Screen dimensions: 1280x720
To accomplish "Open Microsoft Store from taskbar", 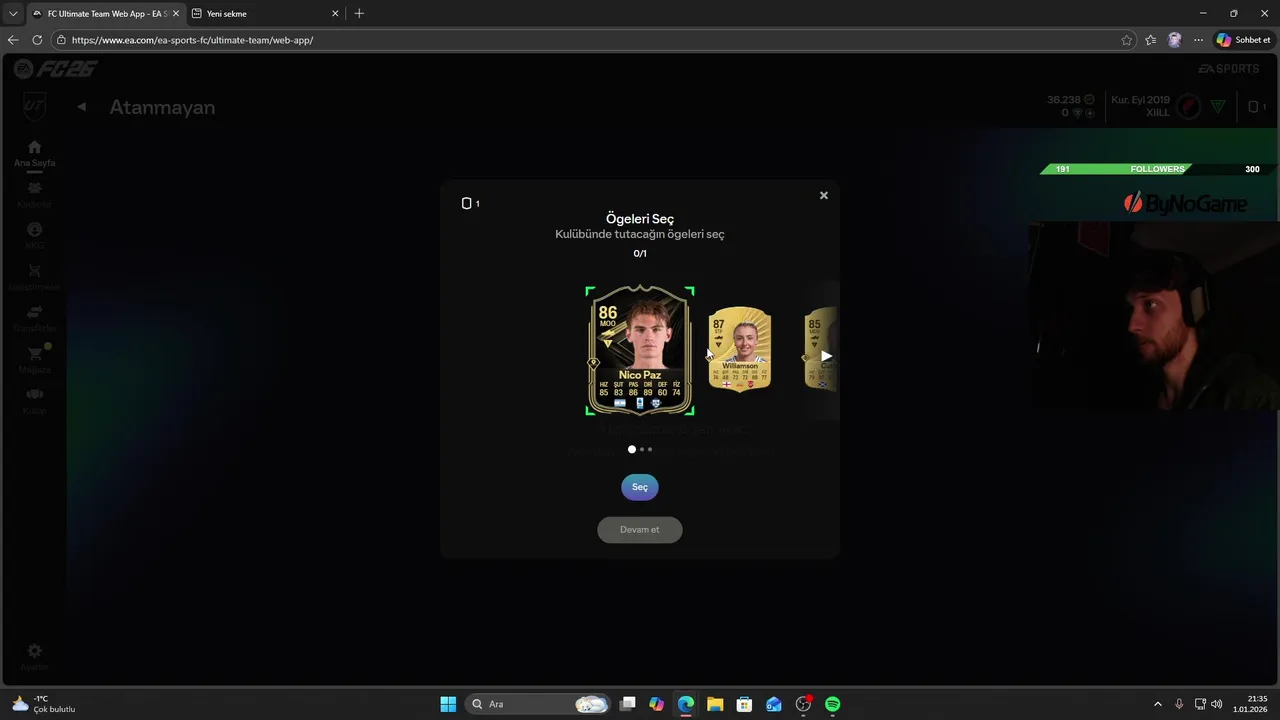I will click(x=744, y=704).
